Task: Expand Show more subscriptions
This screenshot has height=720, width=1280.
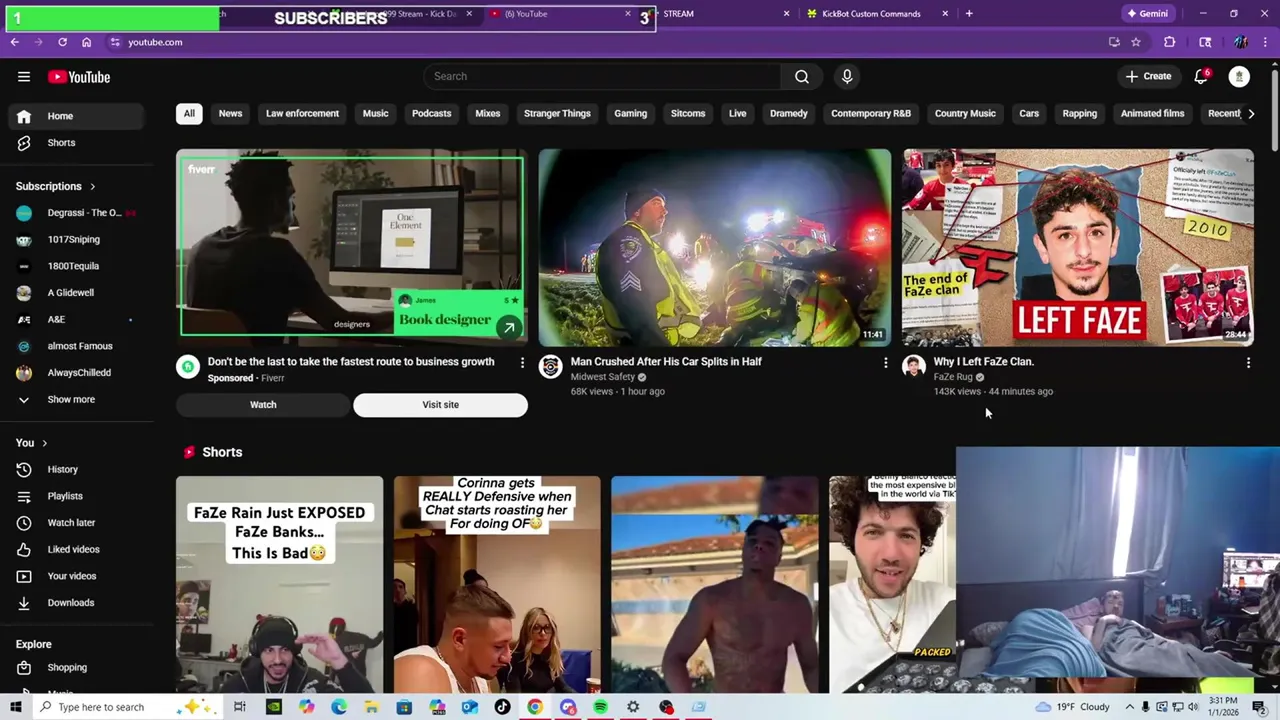Action: pyautogui.click(x=78, y=399)
